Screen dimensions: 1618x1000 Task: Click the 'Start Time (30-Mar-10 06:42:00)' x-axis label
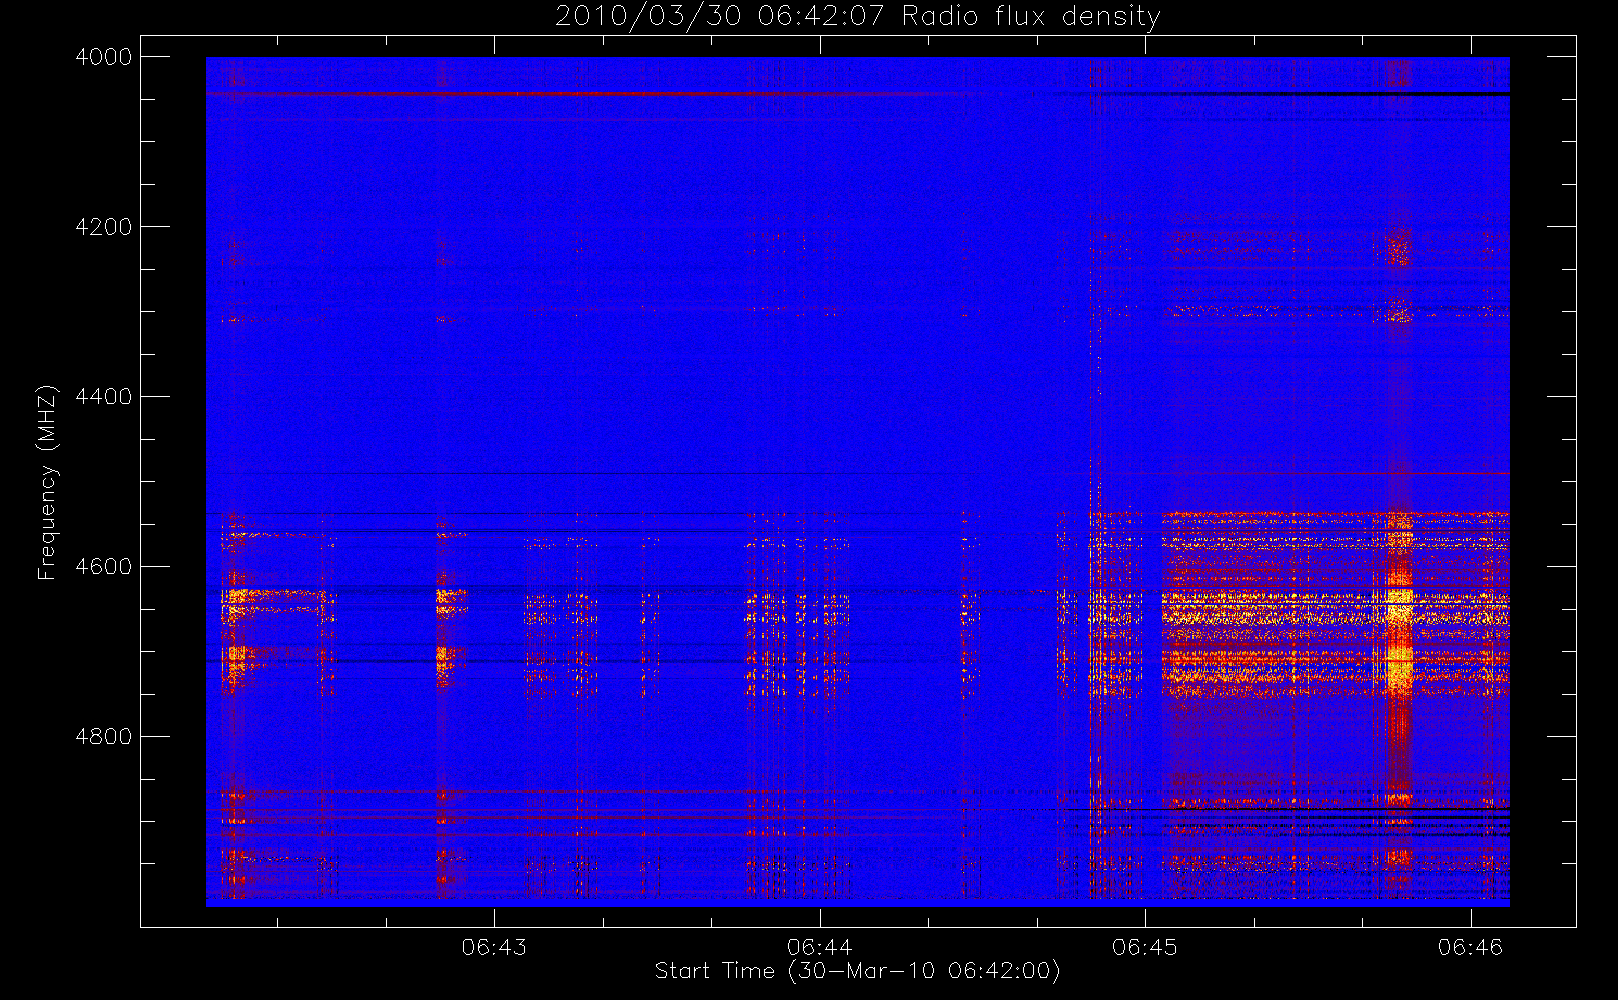pos(857,971)
